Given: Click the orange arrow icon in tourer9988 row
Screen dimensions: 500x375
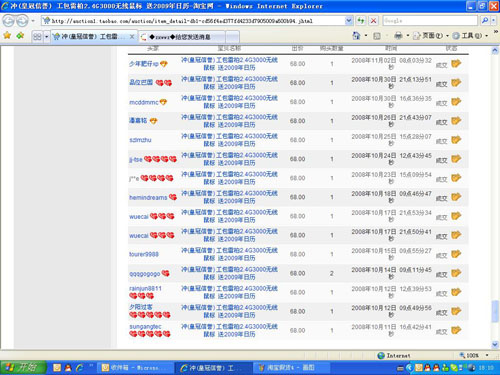Looking at the screenshot, I should click(x=456, y=254).
